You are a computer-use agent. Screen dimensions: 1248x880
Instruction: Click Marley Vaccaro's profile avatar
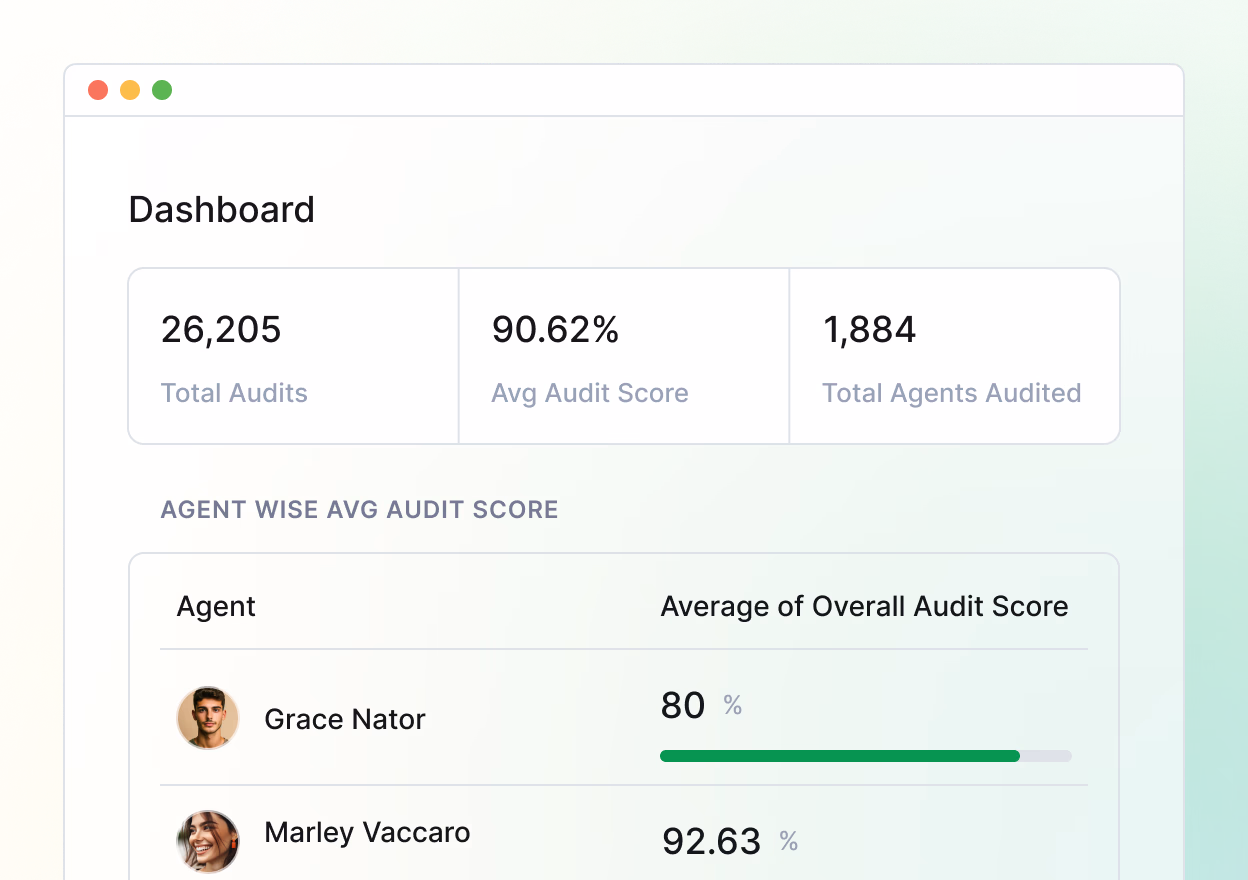click(208, 841)
